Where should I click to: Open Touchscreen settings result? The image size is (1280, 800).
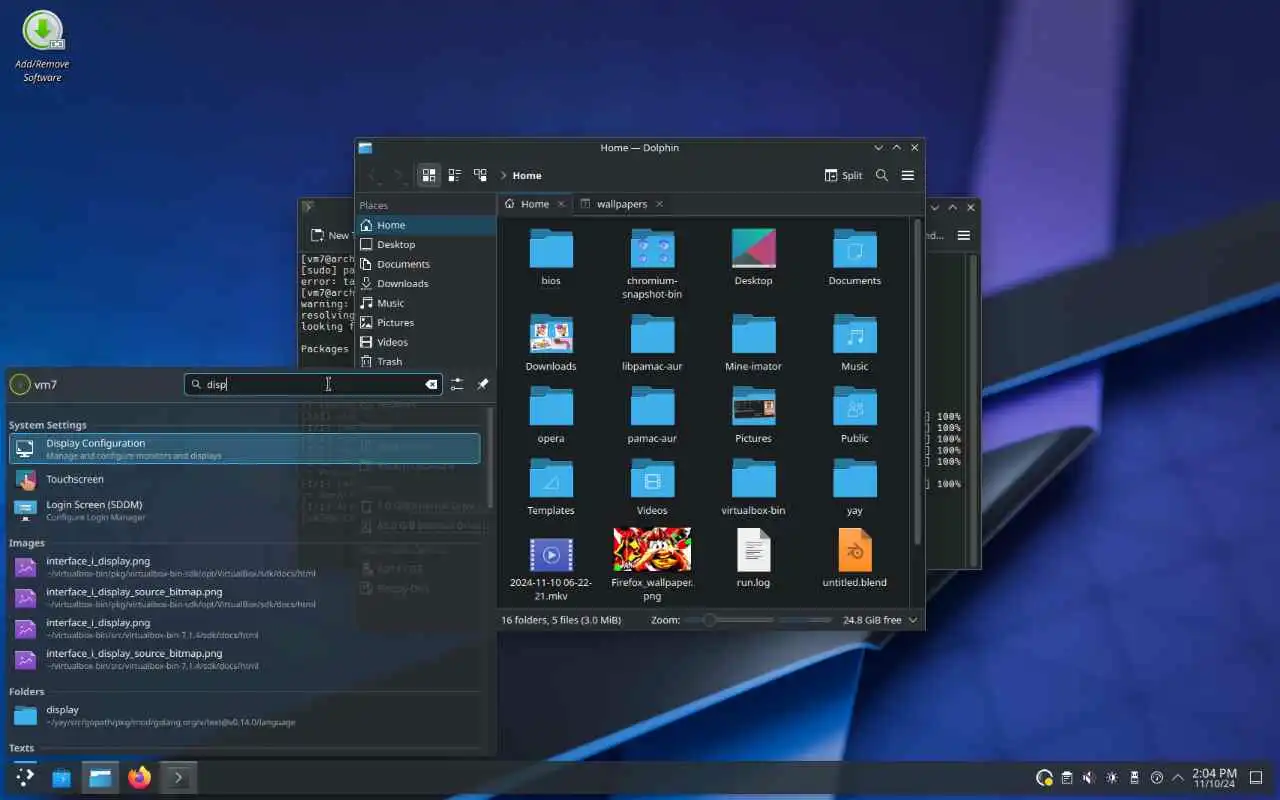pyautogui.click(x=245, y=479)
